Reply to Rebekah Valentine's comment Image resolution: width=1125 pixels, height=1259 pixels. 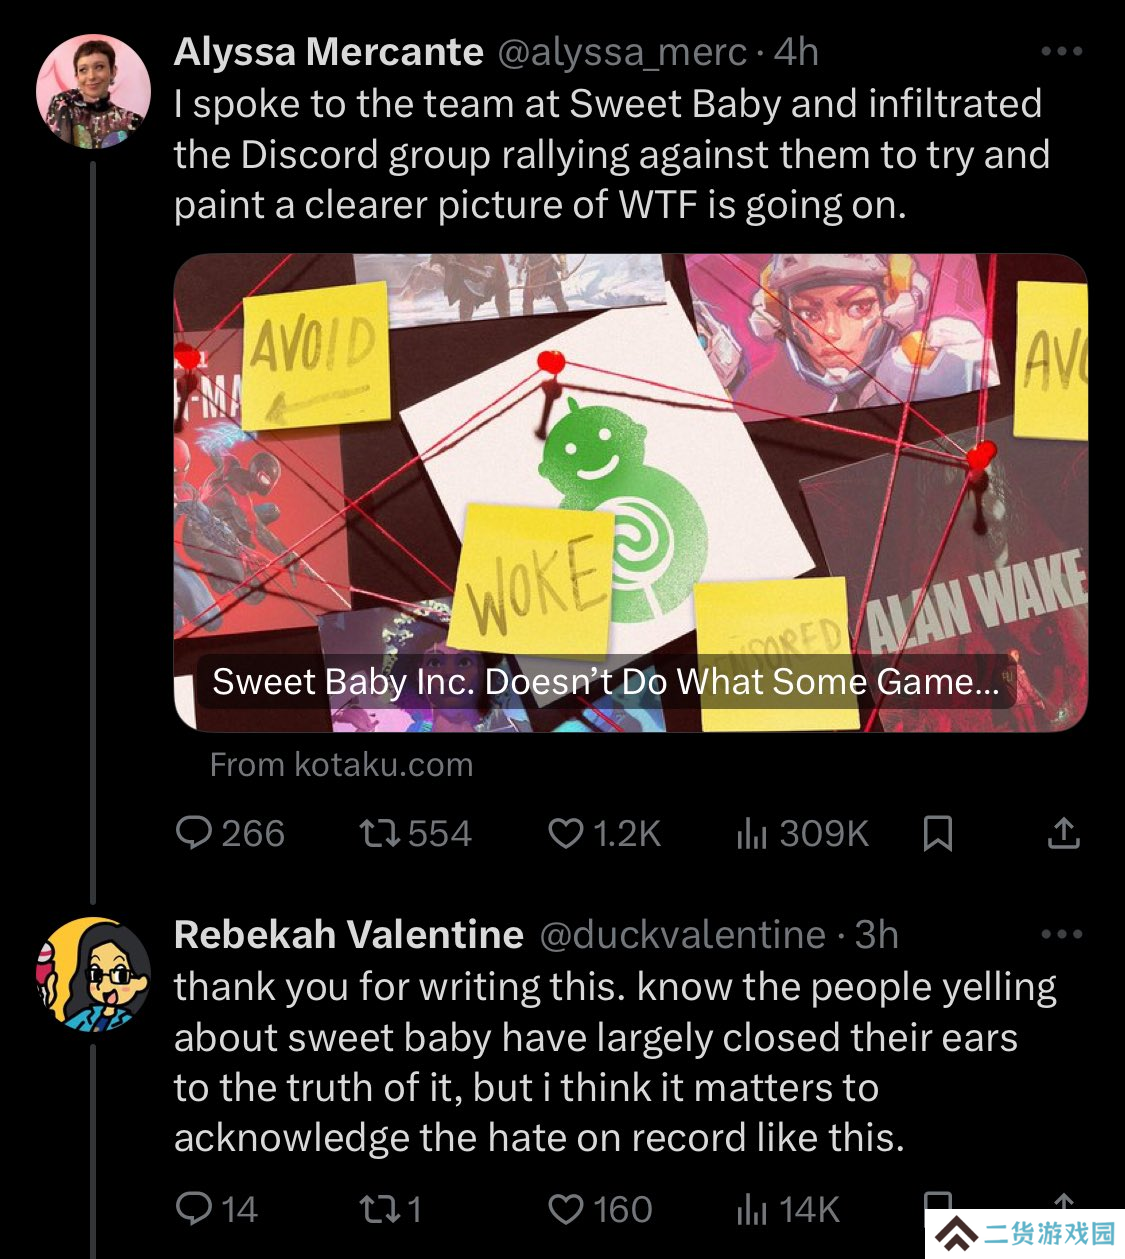216,1209
